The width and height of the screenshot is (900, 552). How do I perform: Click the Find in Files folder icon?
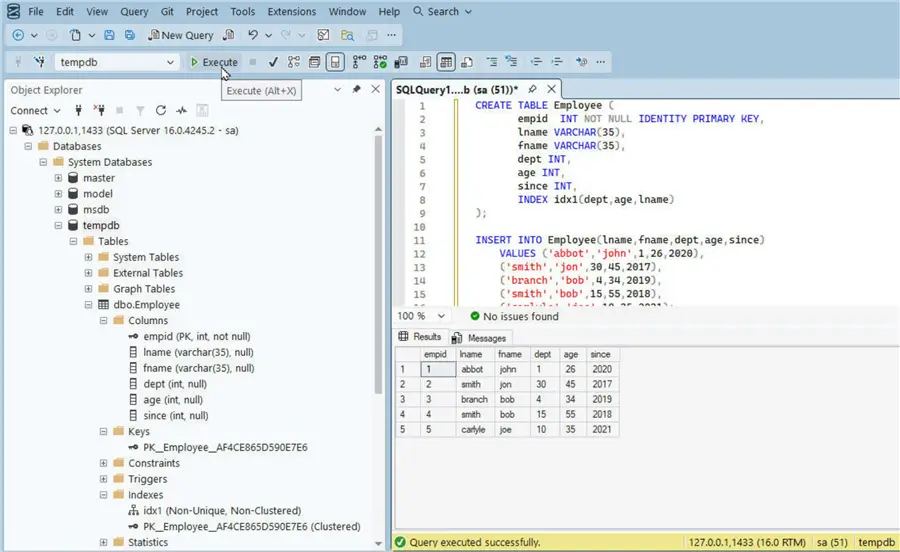coord(347,35)
